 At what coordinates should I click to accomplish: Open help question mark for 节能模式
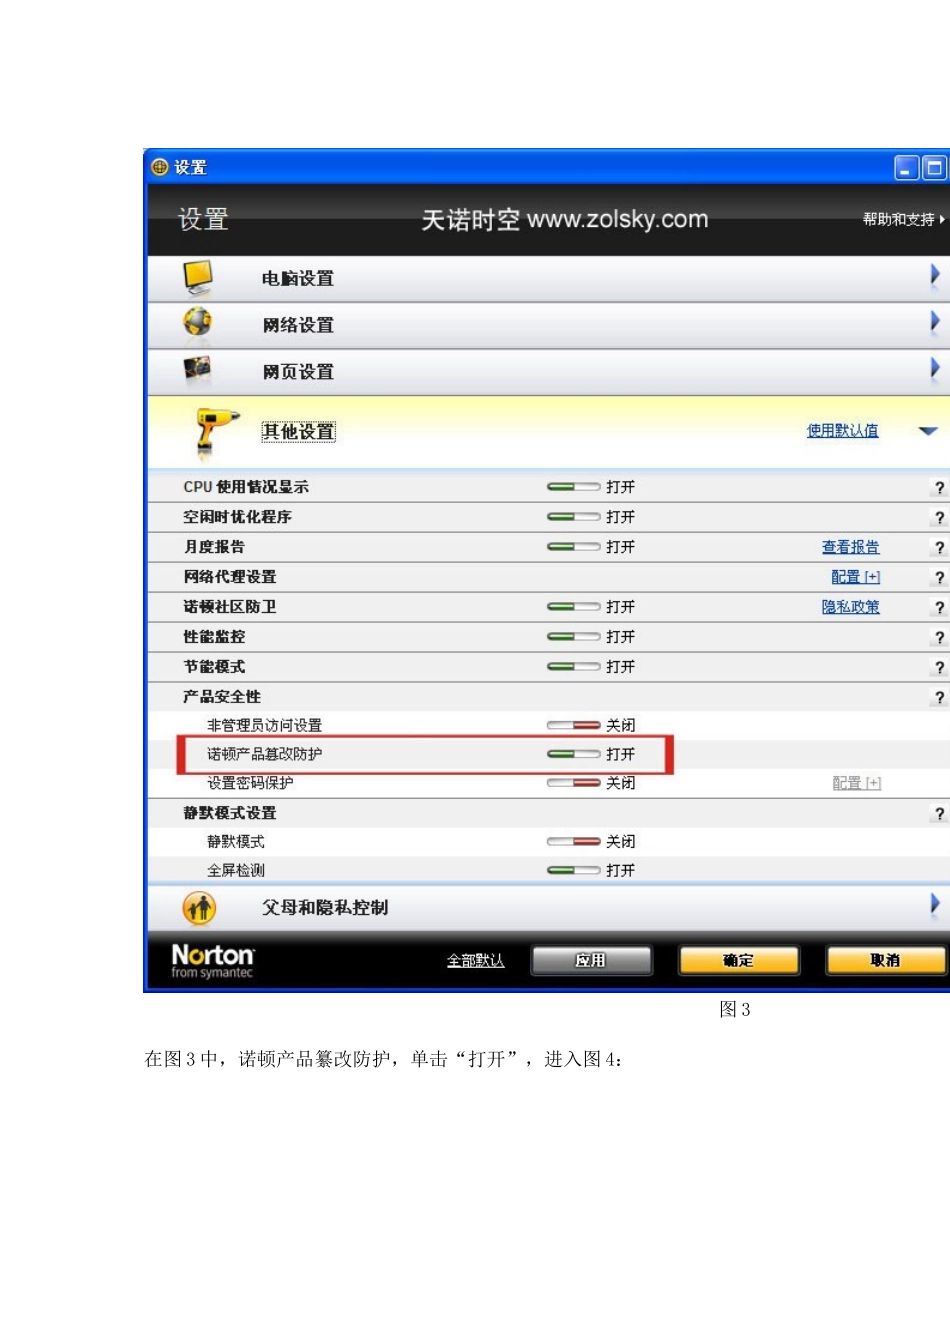click(x=939, y=667)
